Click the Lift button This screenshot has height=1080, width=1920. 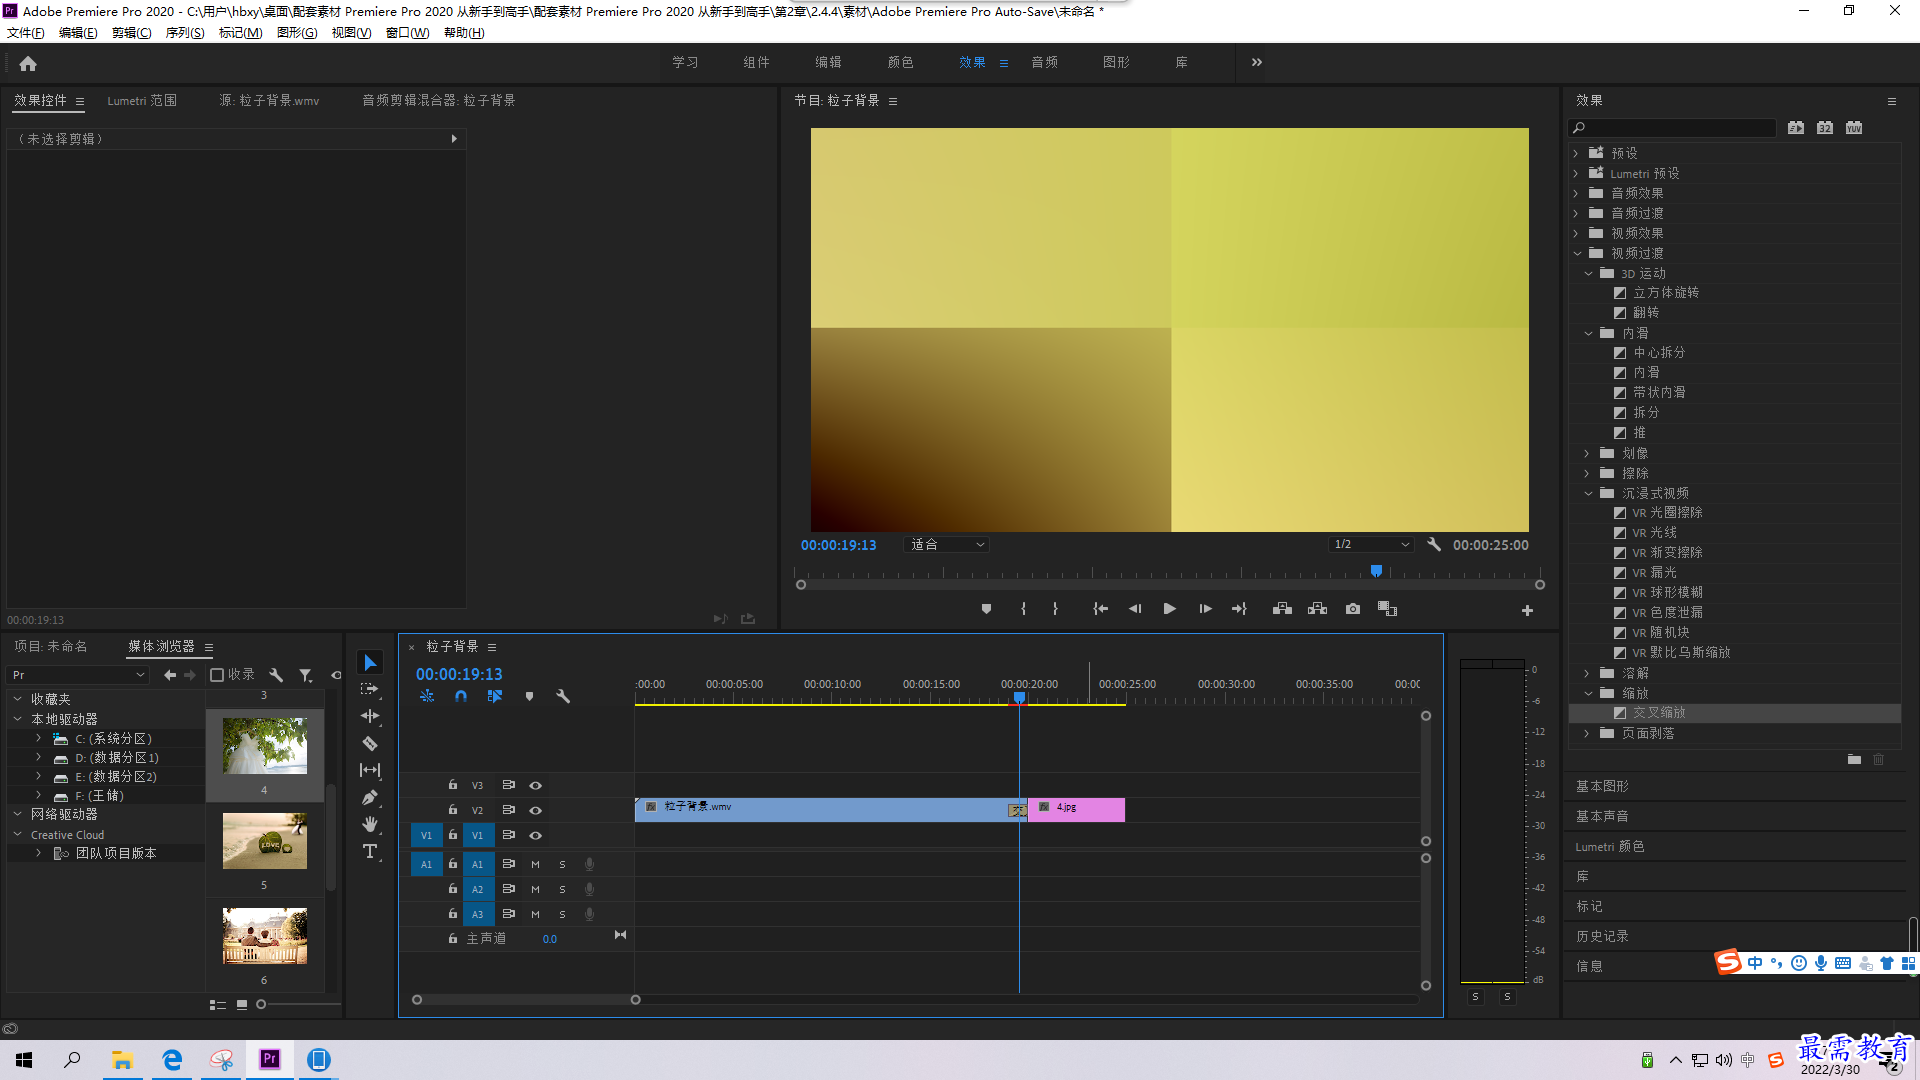tap(1282, 609)
